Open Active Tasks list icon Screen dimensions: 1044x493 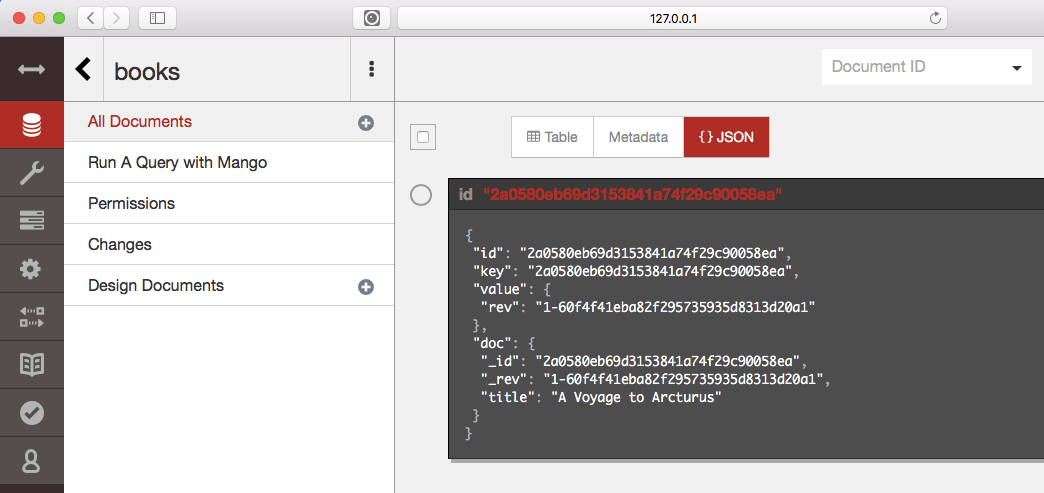coord(31,221)
